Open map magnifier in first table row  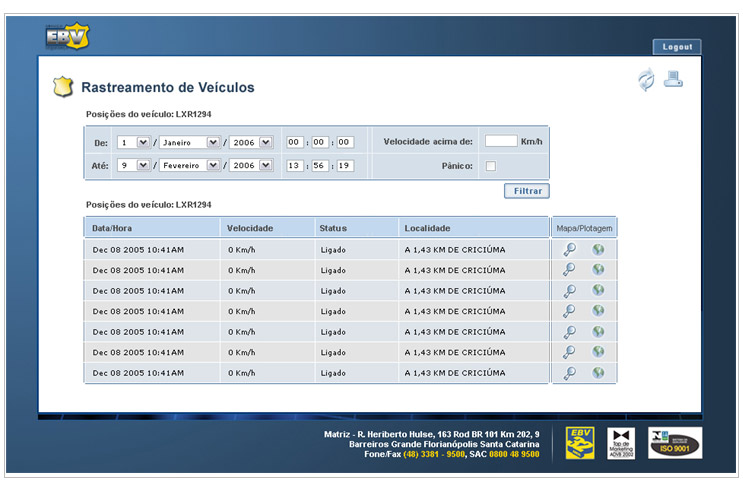click(570, 249)
